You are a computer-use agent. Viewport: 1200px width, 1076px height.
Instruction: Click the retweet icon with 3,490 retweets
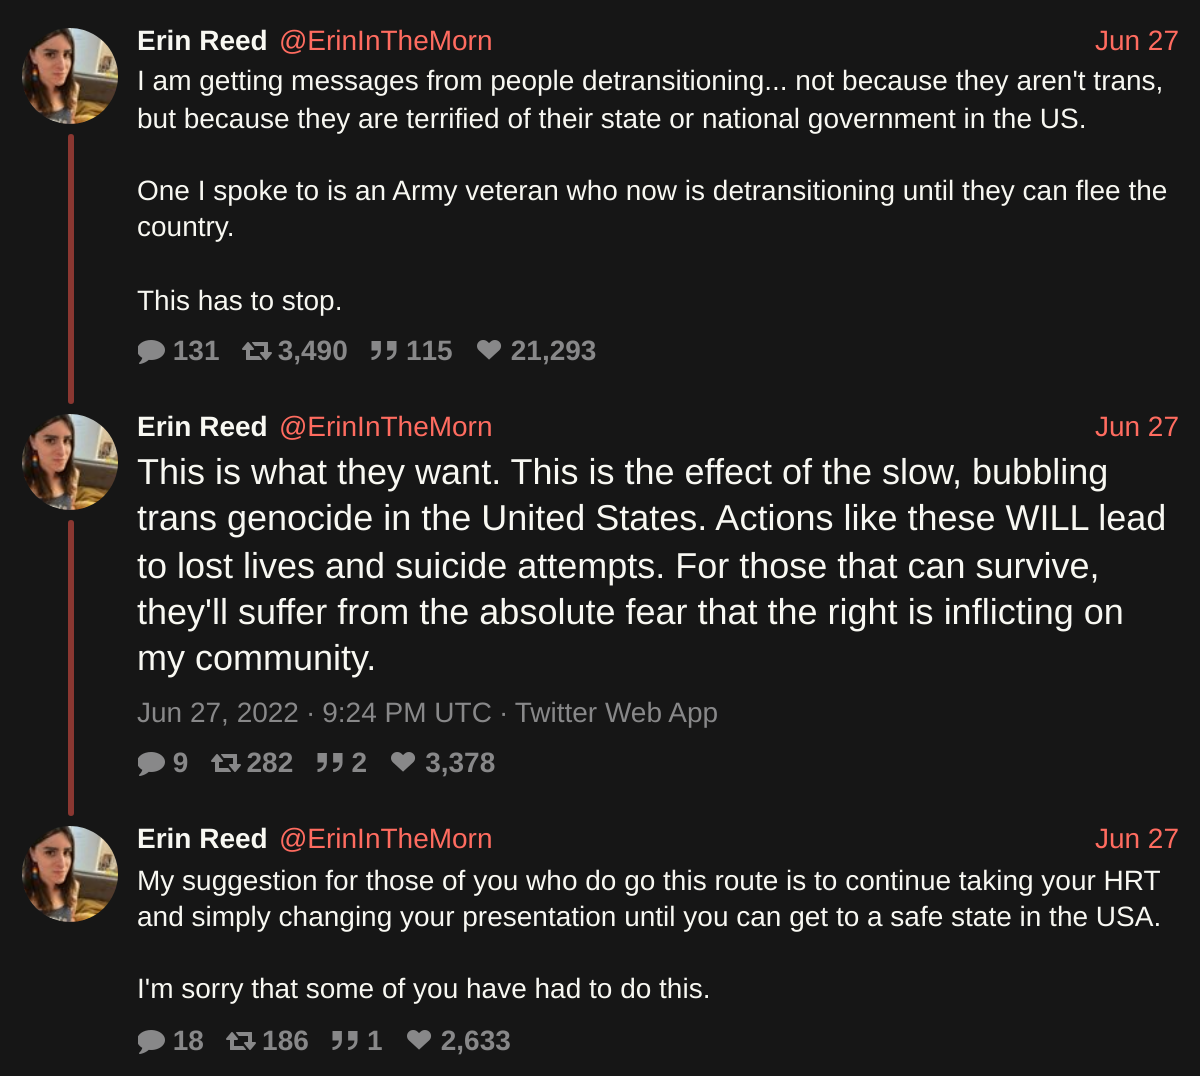(x=257, y=351)
